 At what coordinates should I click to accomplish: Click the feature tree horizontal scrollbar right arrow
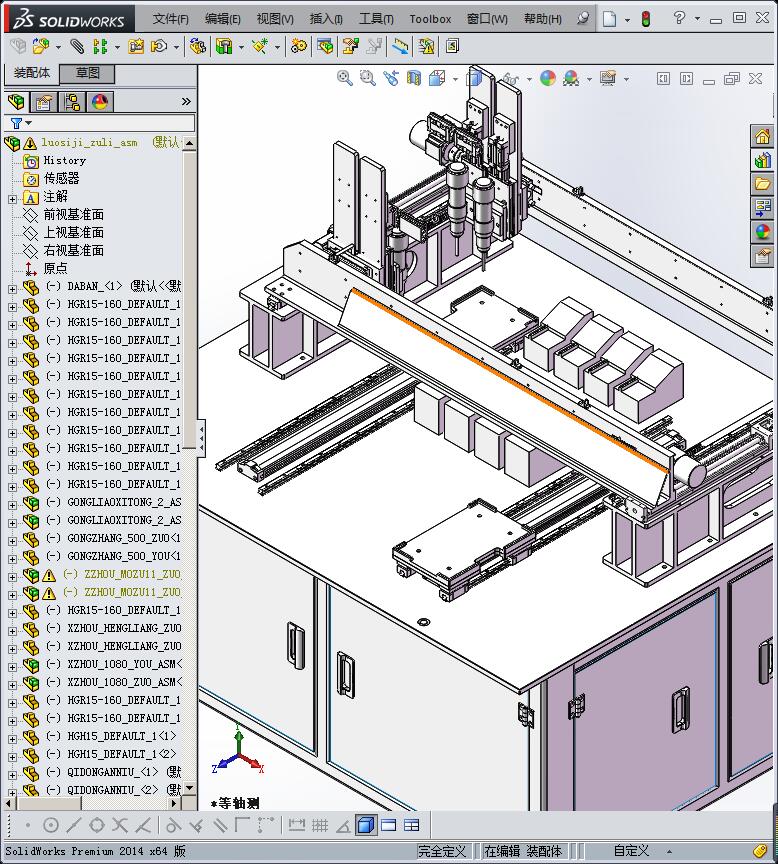(174, 803)
